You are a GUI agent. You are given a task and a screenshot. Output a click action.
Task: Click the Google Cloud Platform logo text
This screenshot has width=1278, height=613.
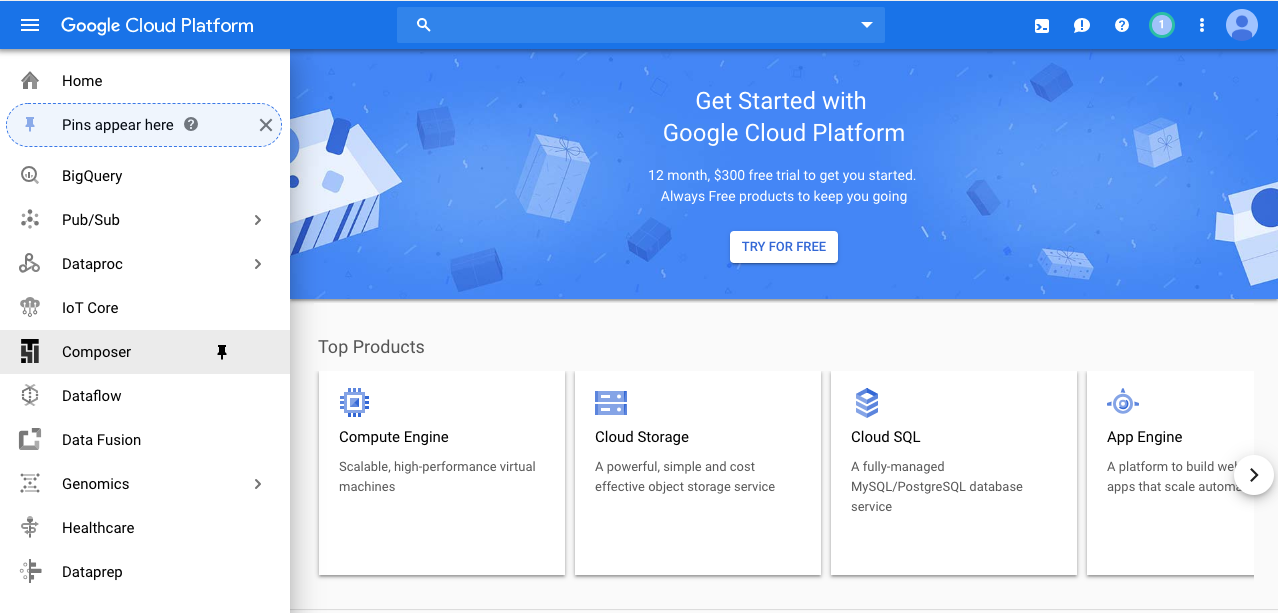tap(157, 26)
